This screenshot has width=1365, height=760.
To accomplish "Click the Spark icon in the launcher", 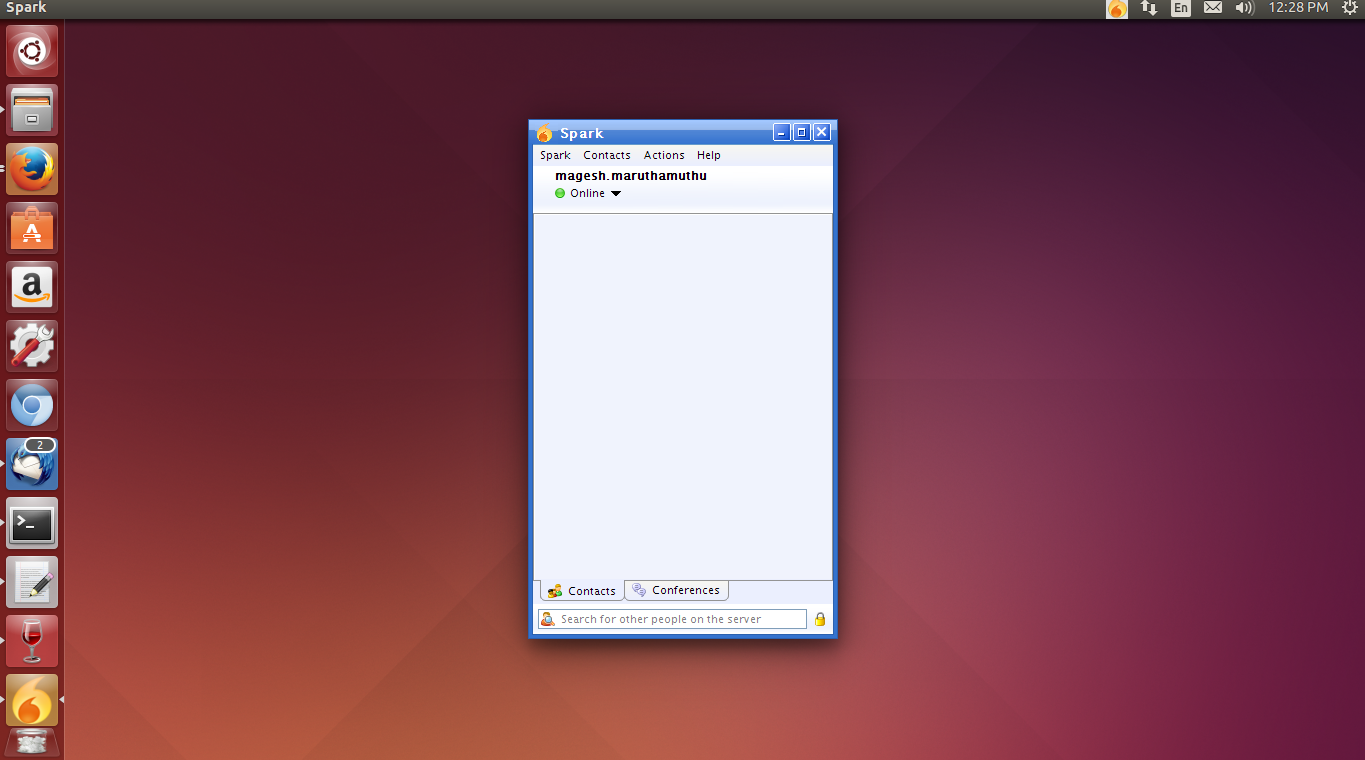I will point(32,700).
